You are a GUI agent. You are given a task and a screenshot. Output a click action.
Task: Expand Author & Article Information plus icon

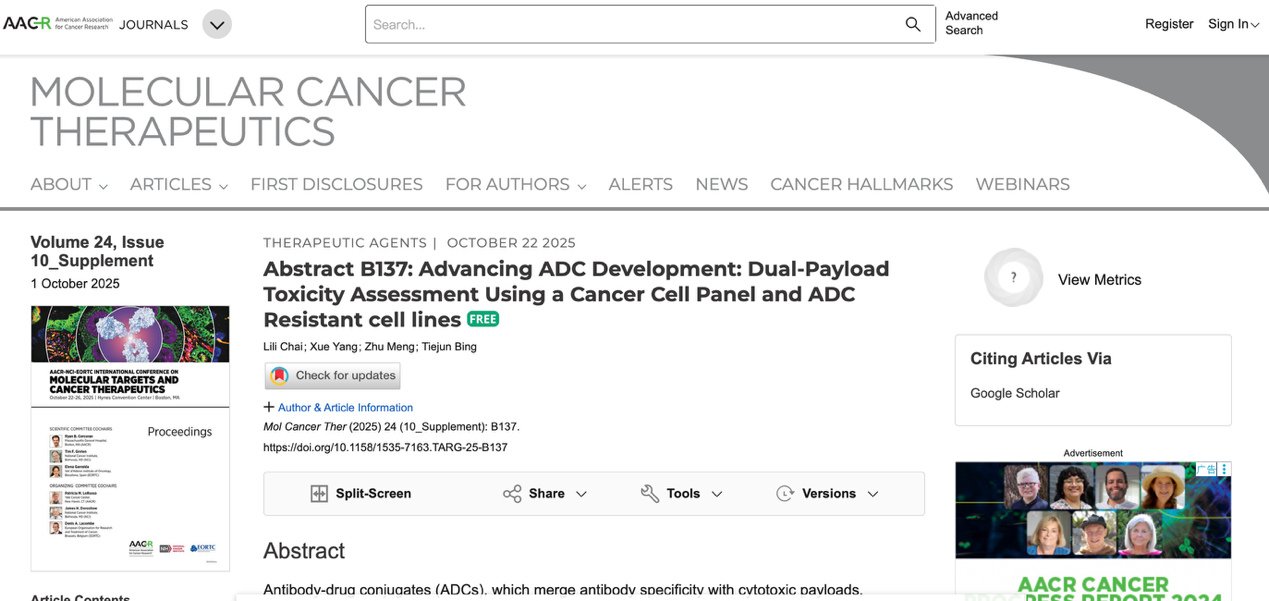click(x=269, y=407)
